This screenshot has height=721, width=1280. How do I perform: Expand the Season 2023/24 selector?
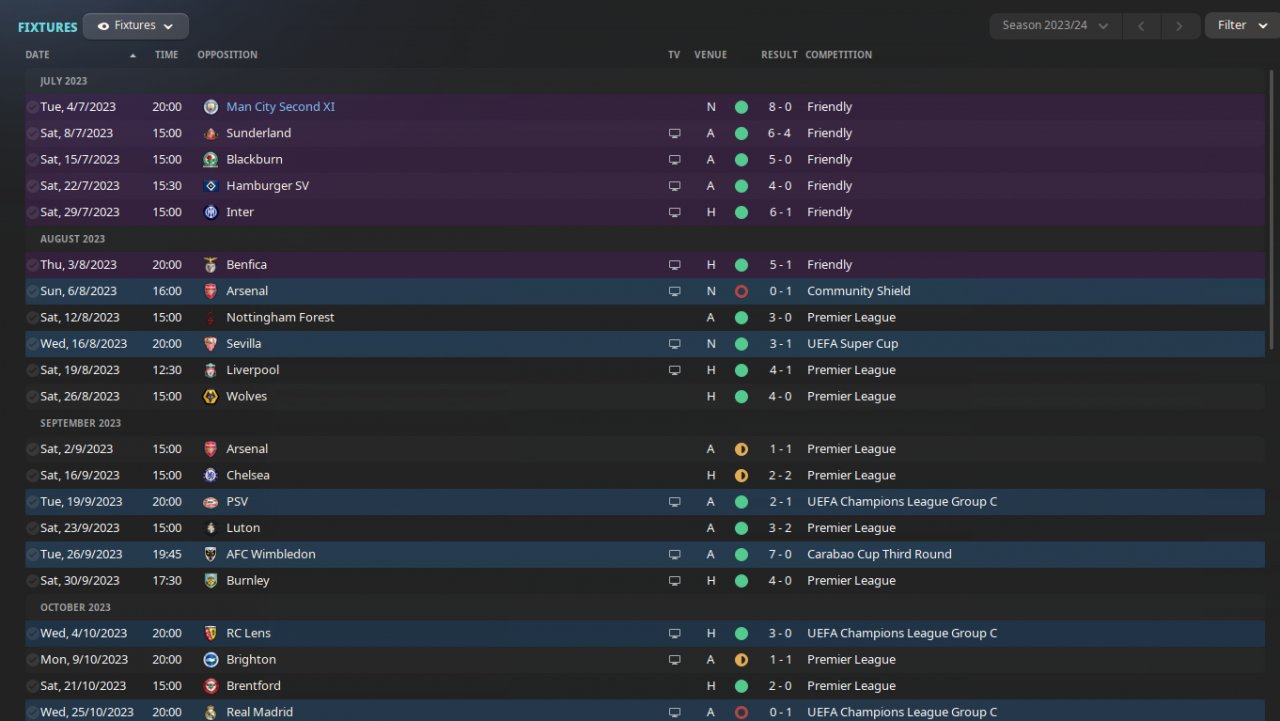click(x=1055, y=26)
